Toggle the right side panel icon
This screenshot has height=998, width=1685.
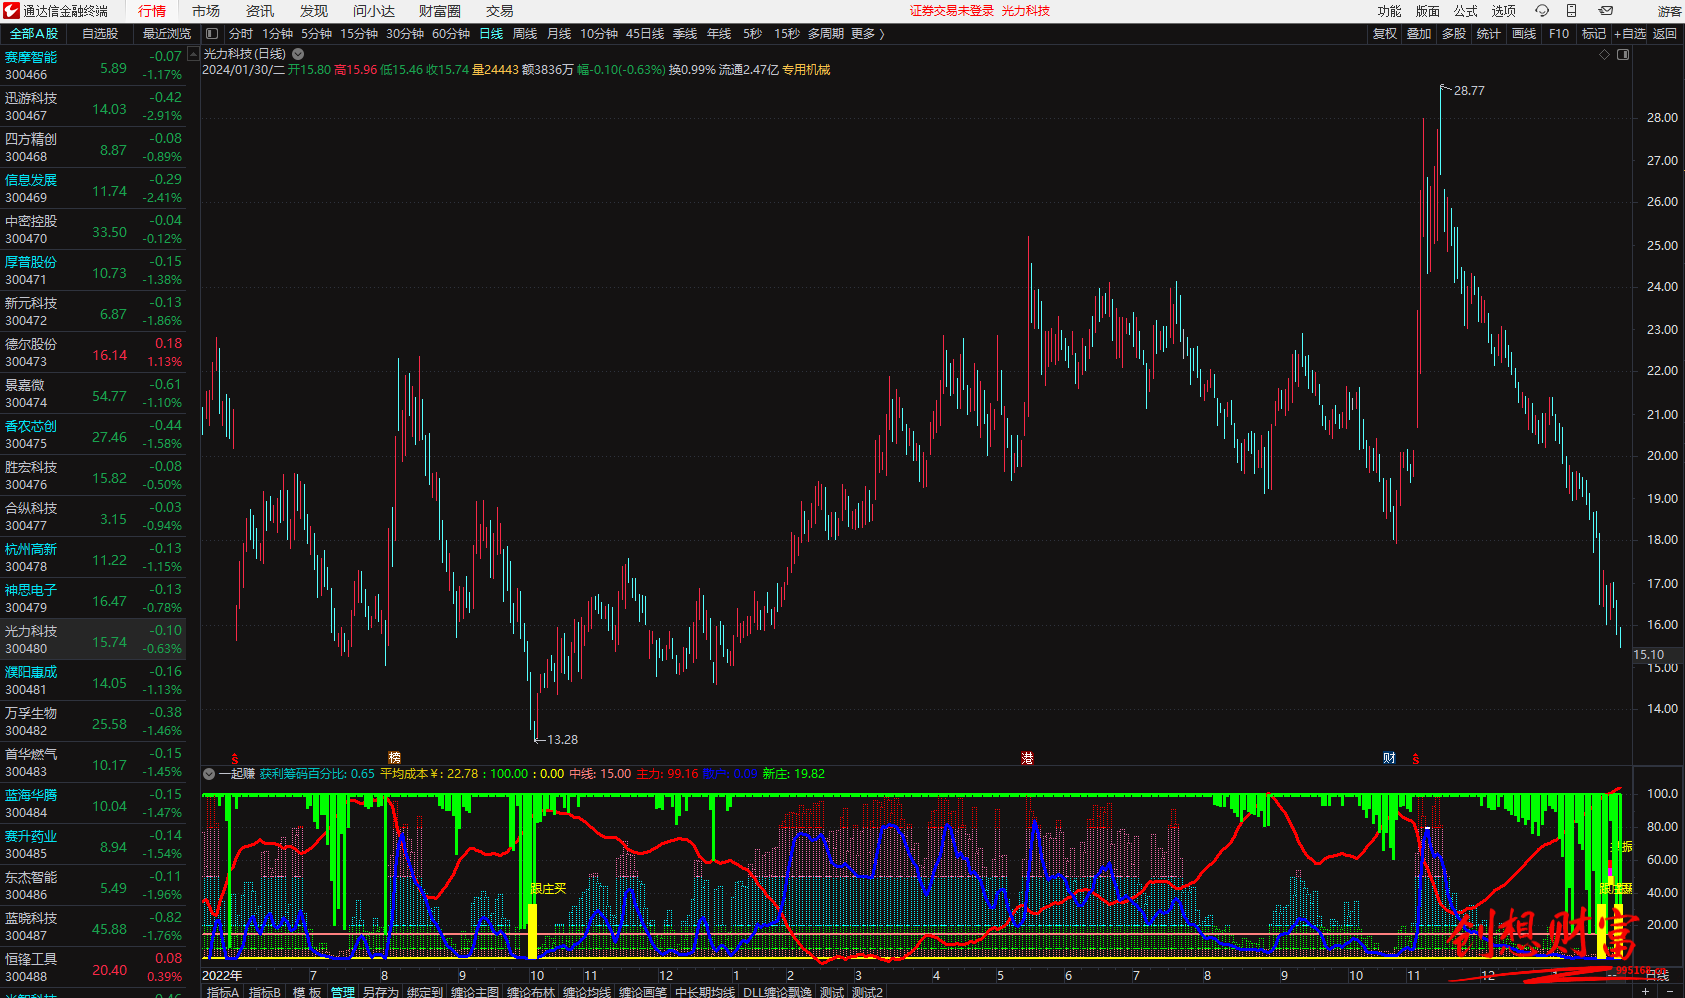[x=1623, y=54]
